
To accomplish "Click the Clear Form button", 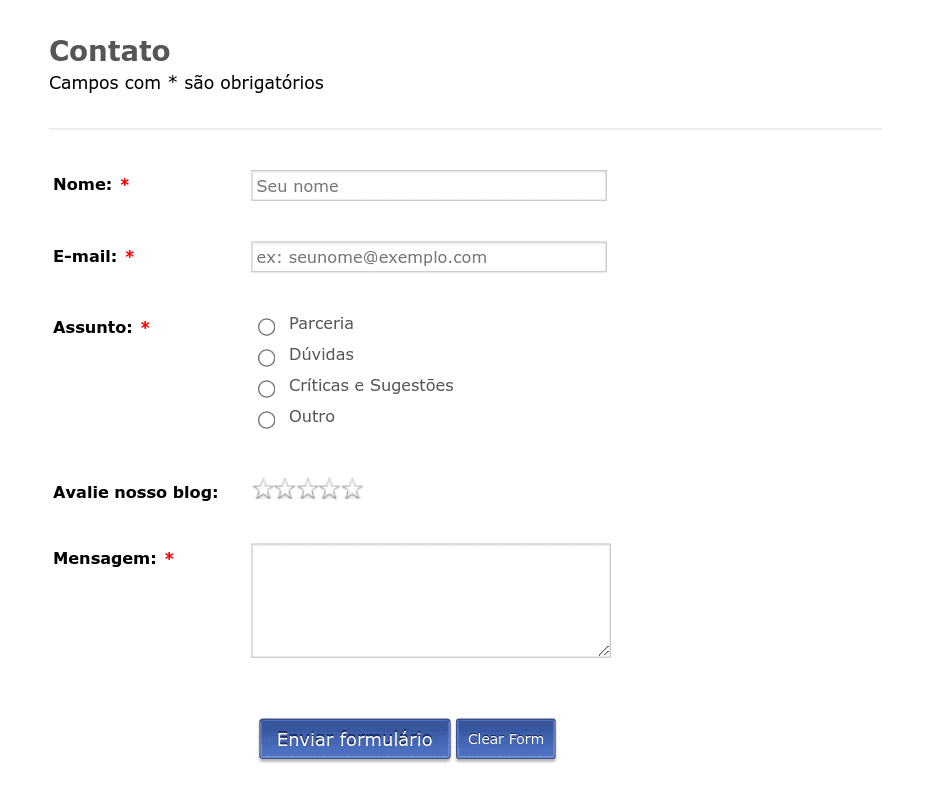I will click(506, 739).
